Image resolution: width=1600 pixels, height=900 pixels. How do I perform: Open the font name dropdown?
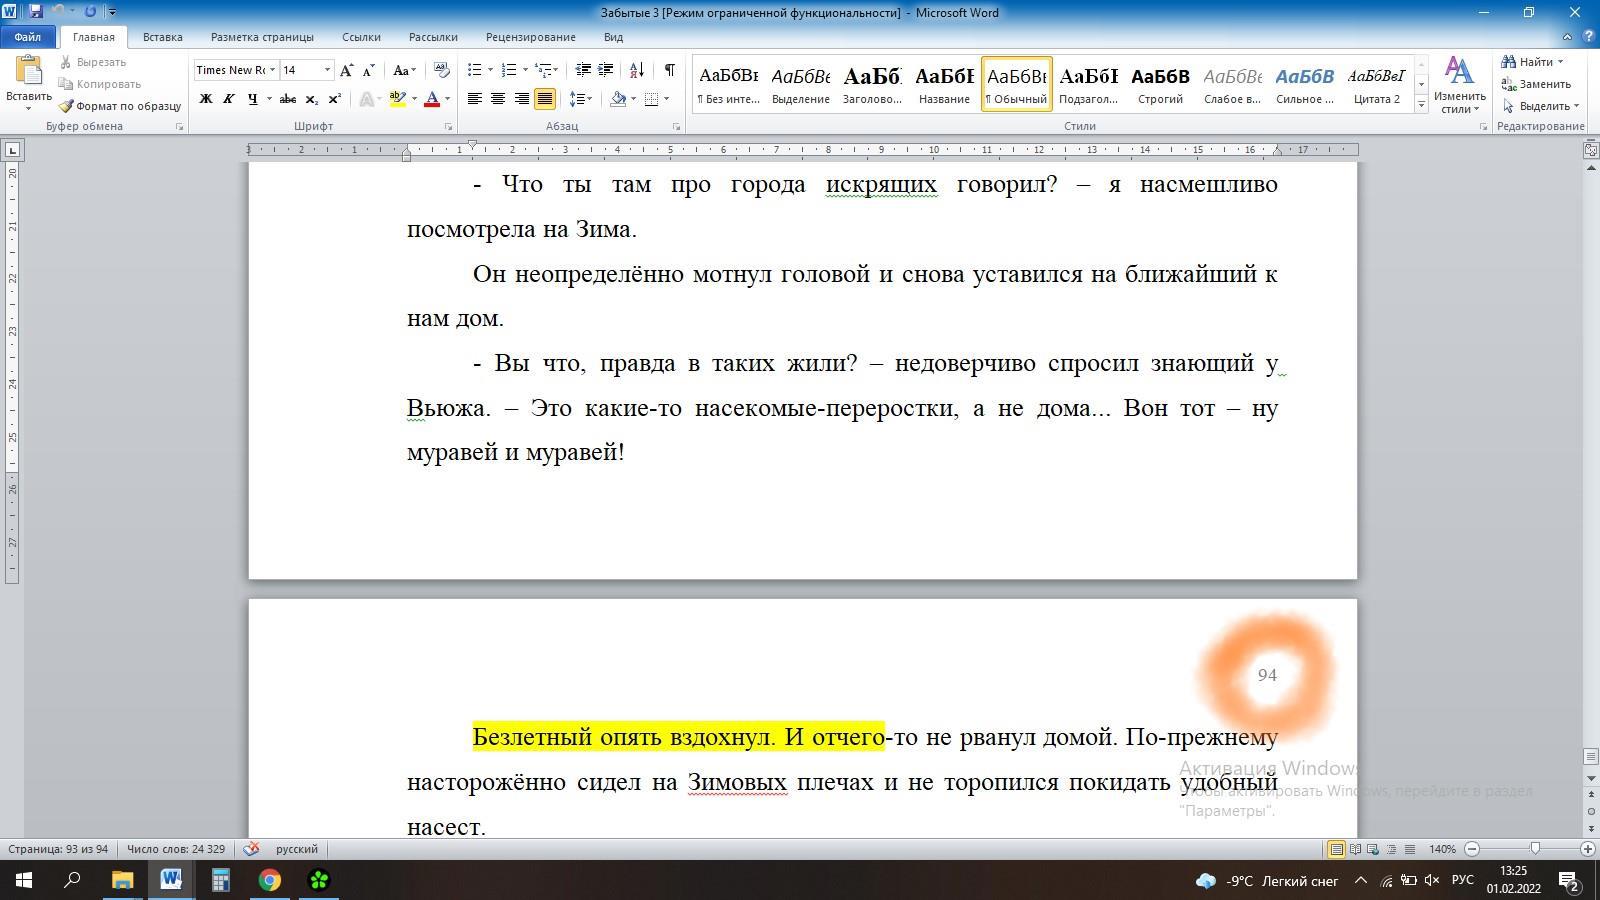(272, 70)
